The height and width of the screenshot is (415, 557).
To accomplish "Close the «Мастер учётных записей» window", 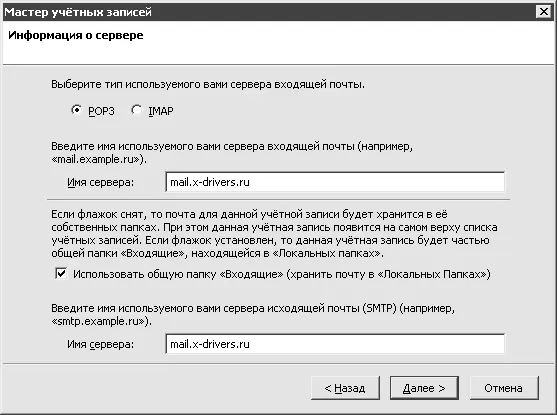I will pyautogui.click(x=544, y=12).
